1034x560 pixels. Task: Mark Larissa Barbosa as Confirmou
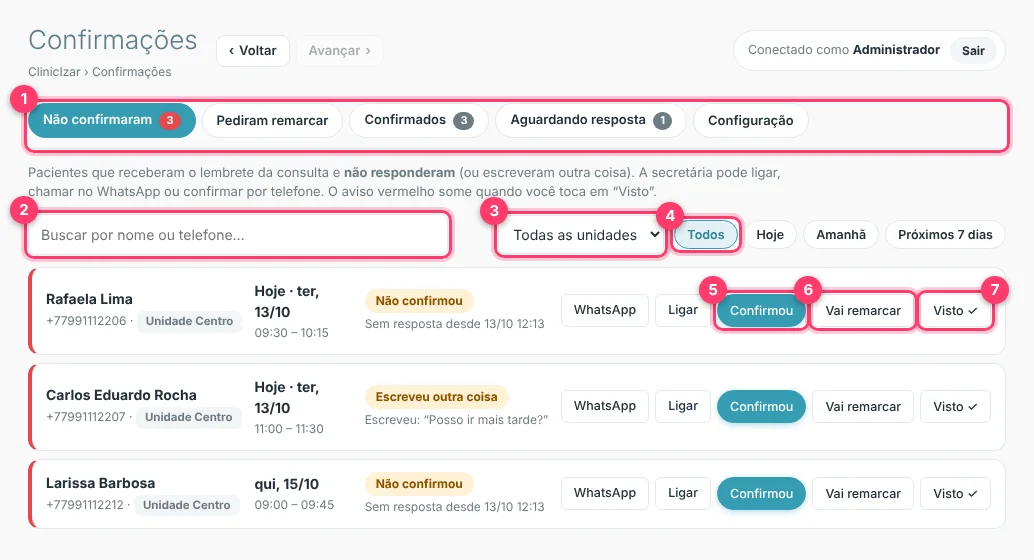761,494
